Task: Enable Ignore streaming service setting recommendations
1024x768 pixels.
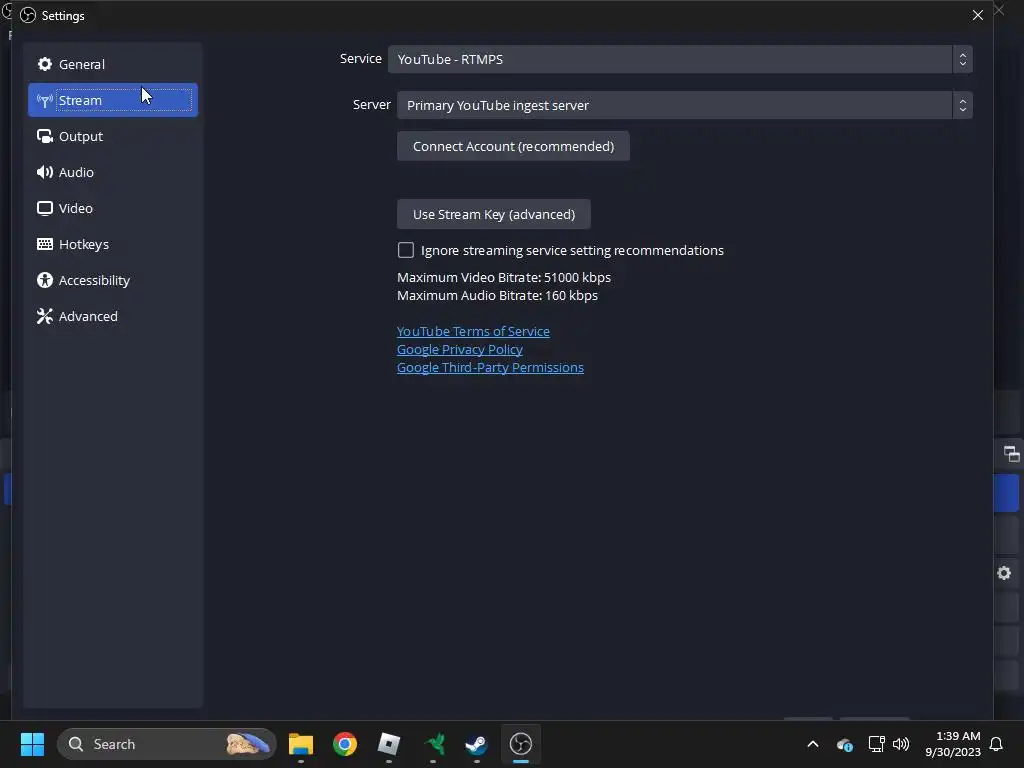Action: pos(406,250)
